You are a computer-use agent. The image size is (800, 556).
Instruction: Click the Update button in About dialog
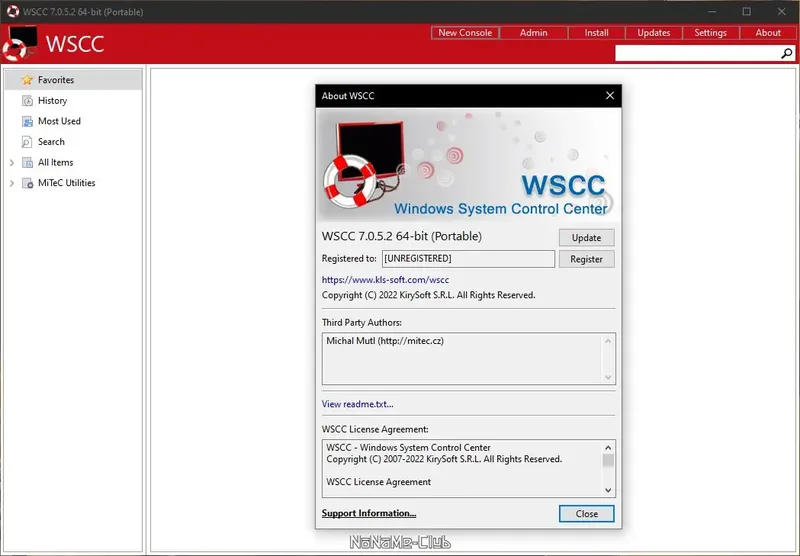pos(586,238)
